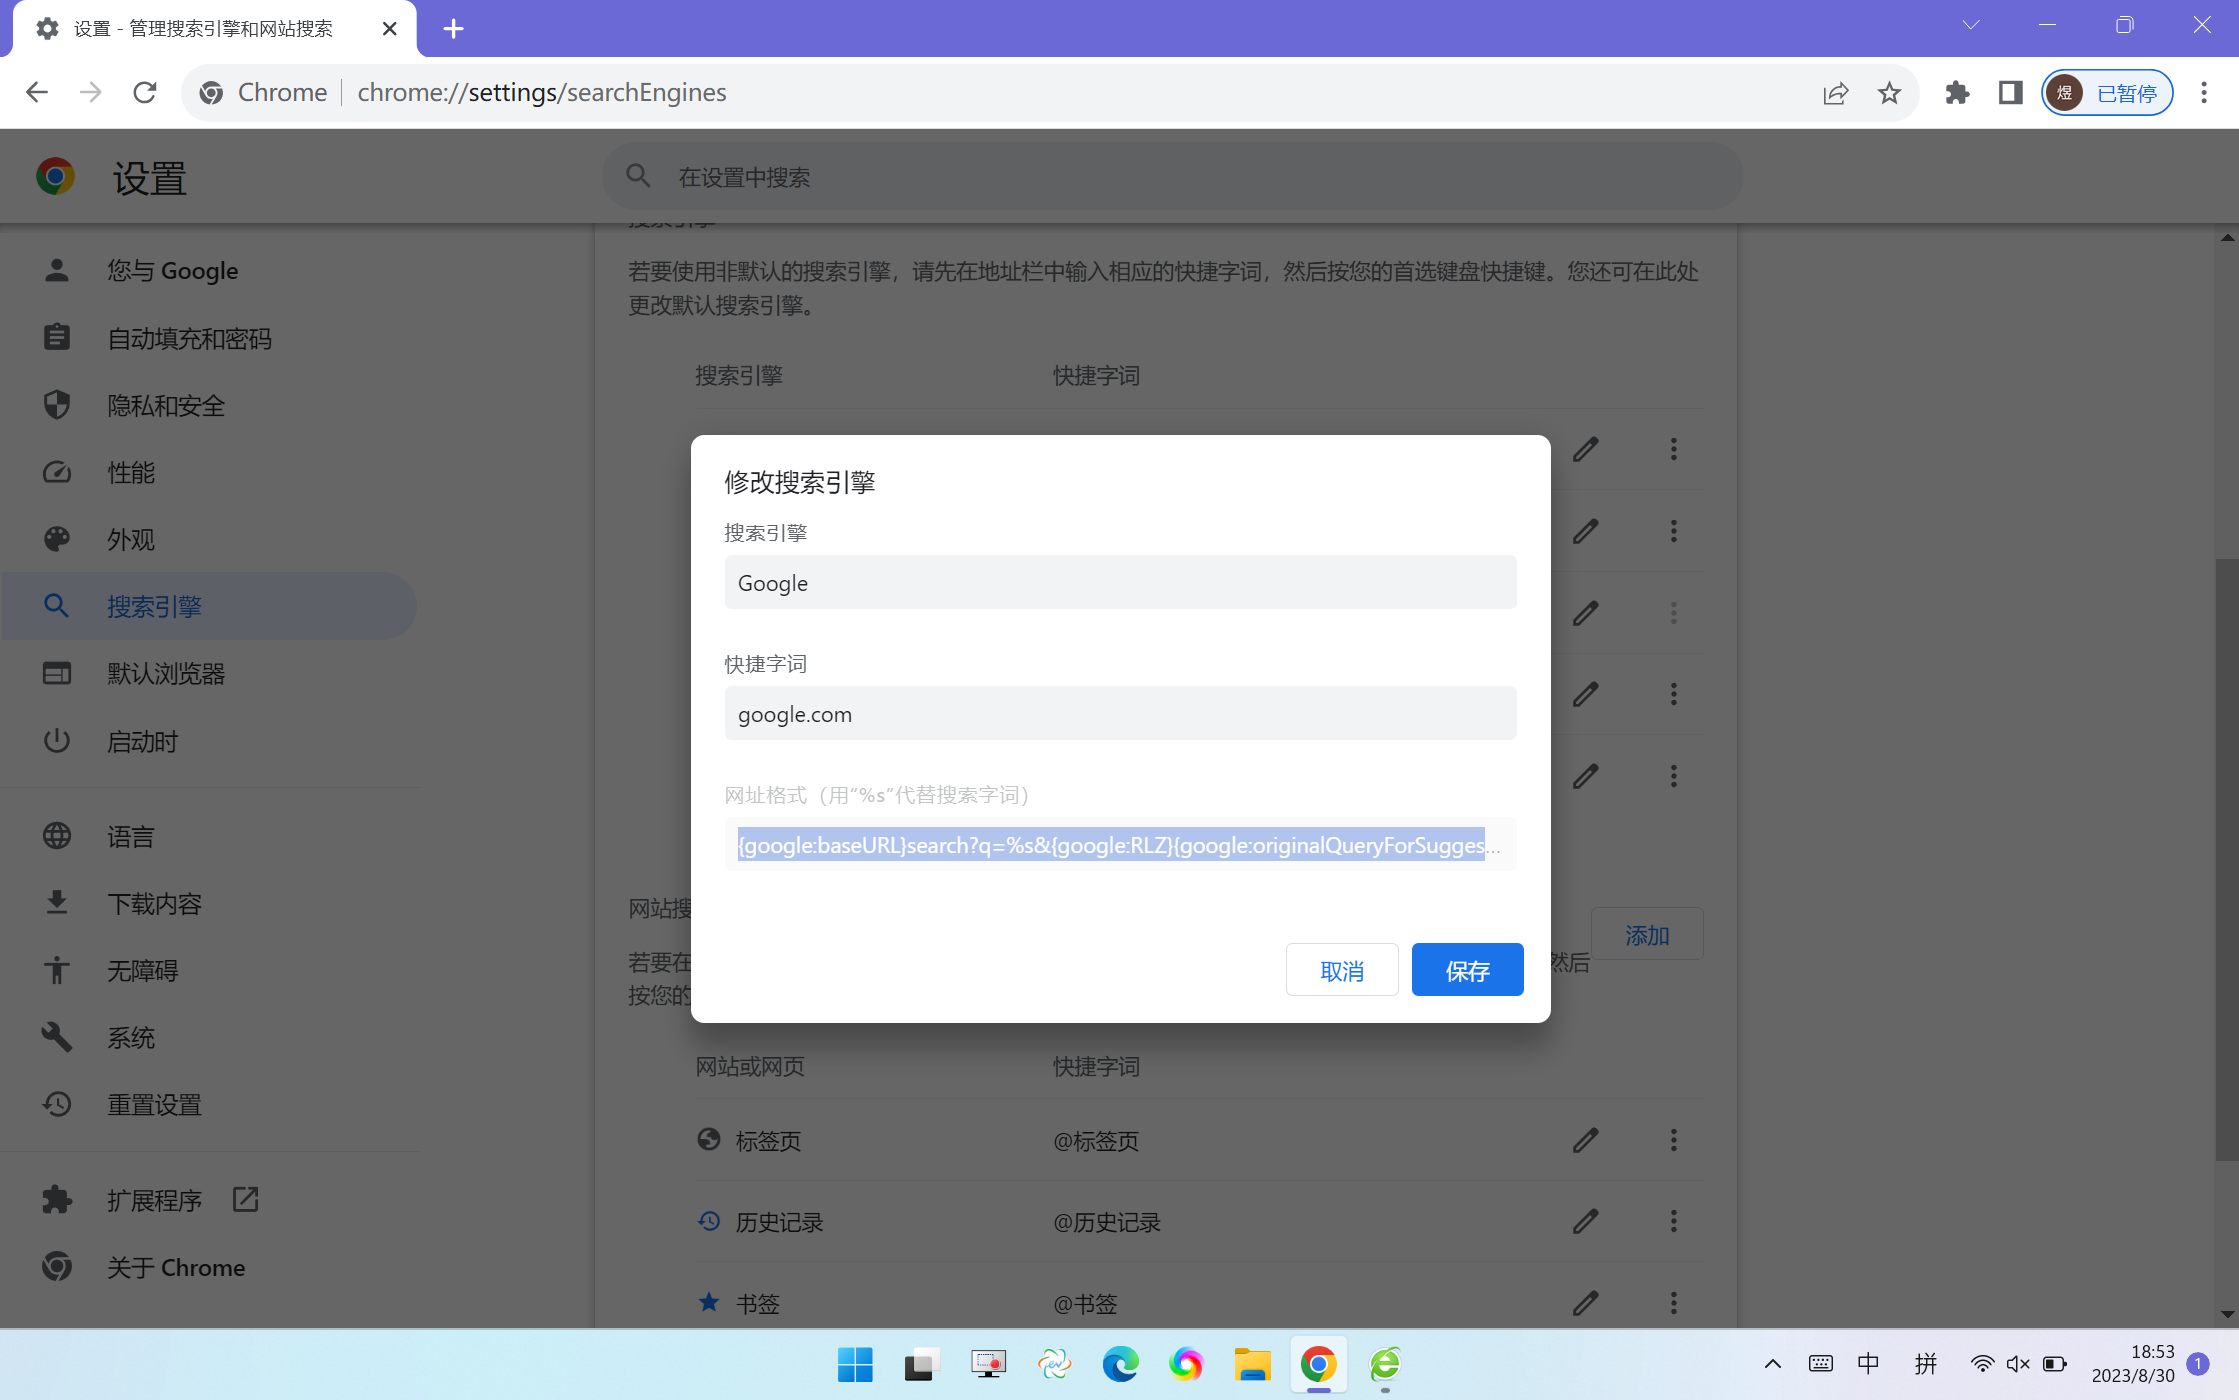Screen dimensions: 2239x1400
Task: Open the Windows Start menu
Action: pyautogui.click(x=855, y=1364)
